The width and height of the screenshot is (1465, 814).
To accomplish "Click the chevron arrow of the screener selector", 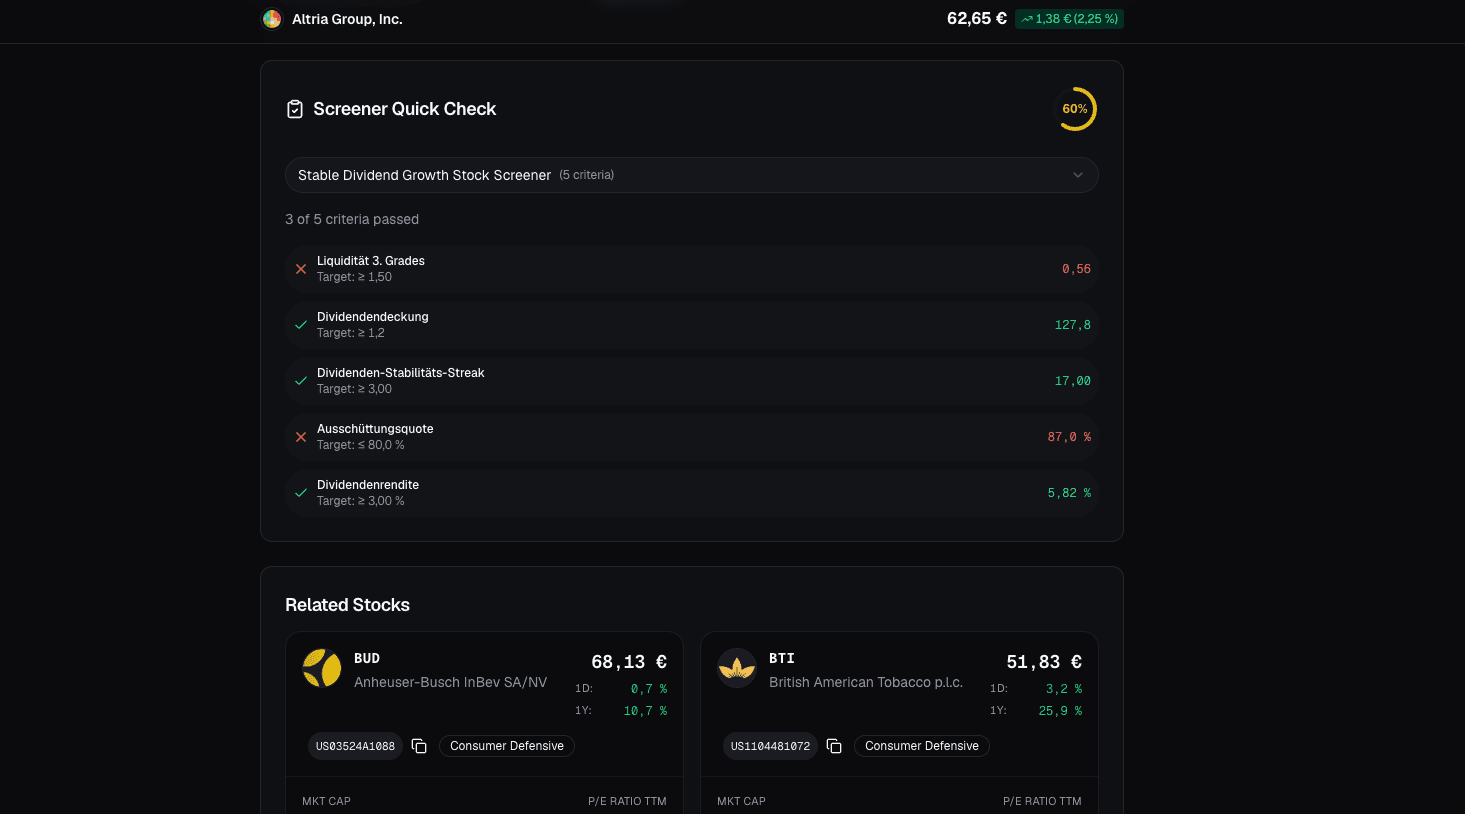I will 1078,175.
